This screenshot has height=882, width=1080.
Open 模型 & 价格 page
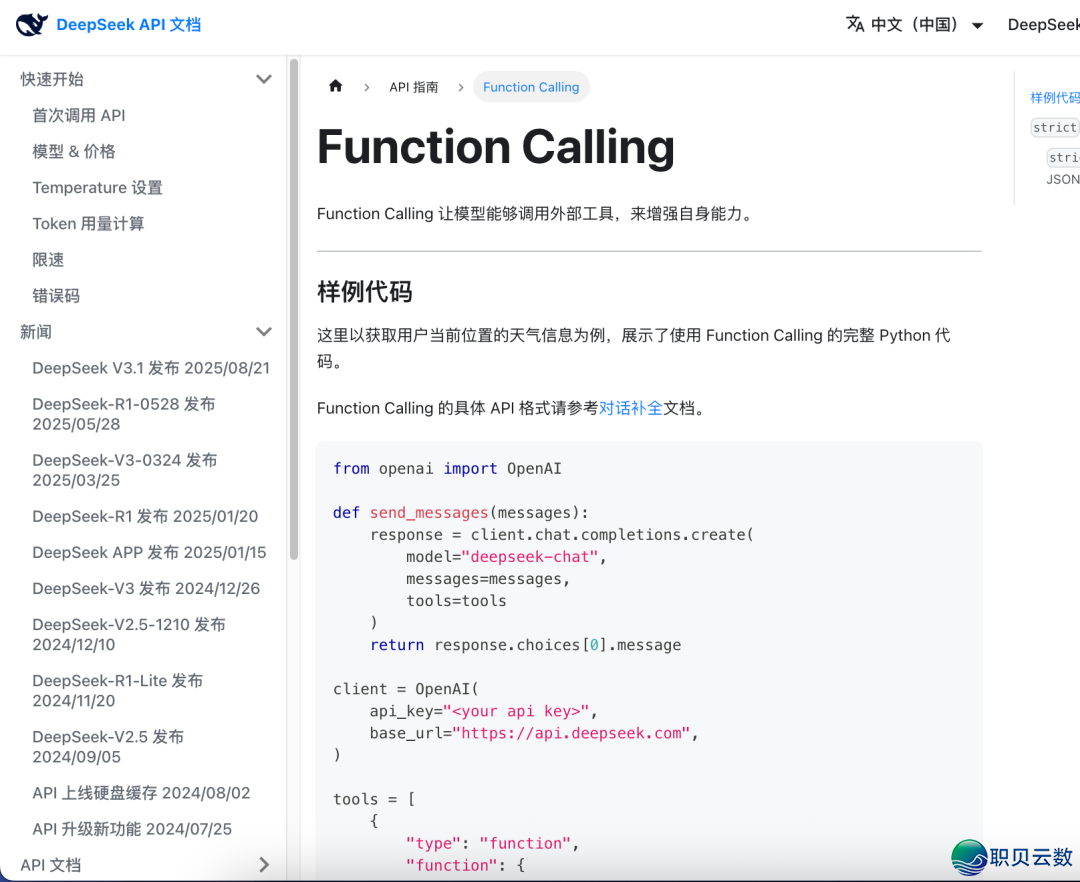pyautogui.click(x=74, y=151)
